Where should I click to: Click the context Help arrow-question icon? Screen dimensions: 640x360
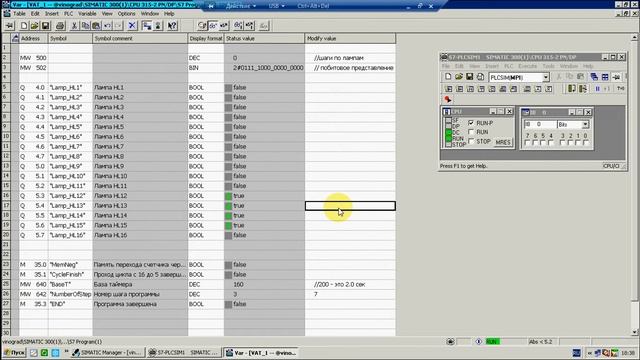click(x=172, y=26)
